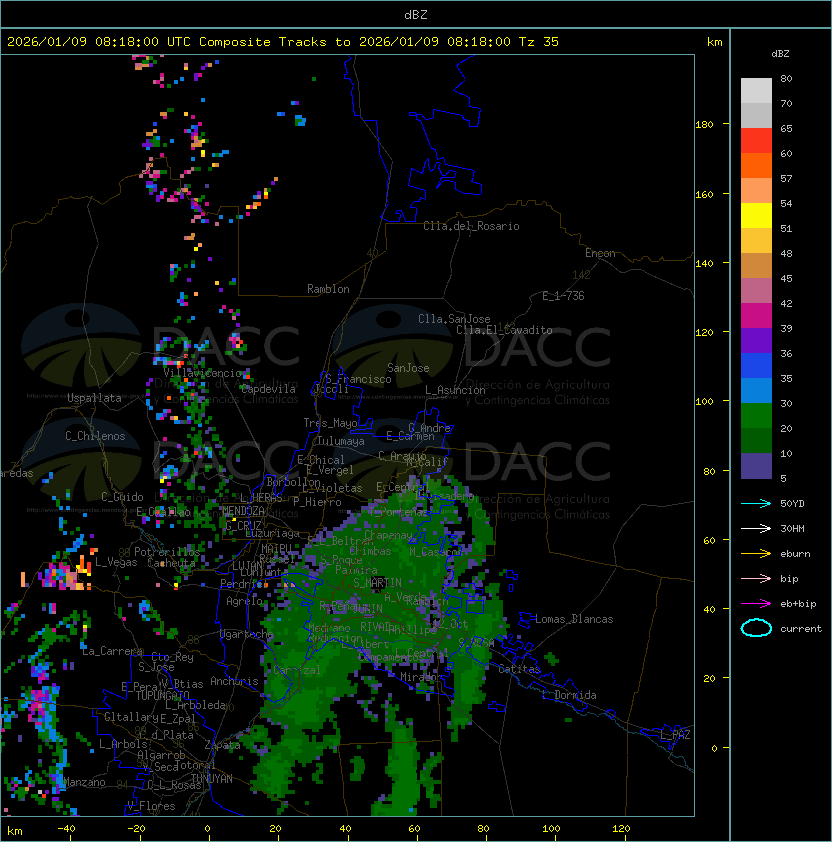Click the 'S_MARTIN' map label
This screenshot has width=832, height=842.
[x=377, y=583]
